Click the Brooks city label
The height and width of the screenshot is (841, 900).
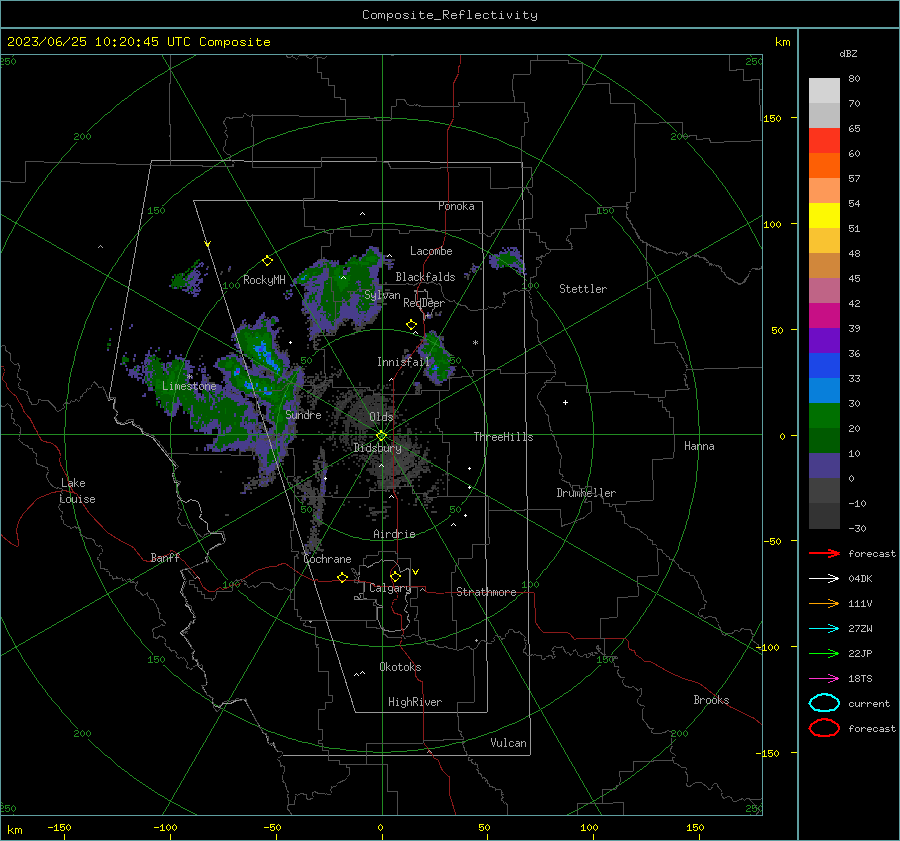pos(711,700)
